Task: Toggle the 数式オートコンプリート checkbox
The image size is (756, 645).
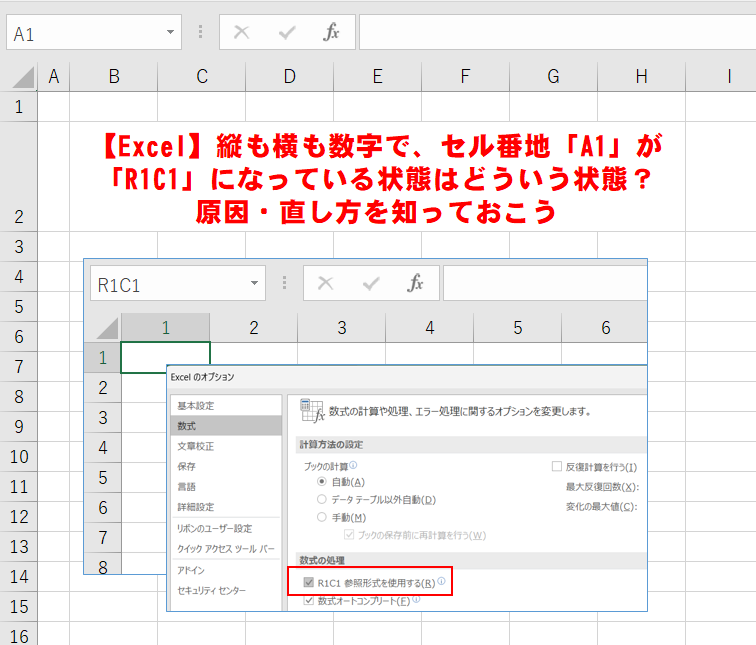Action: pos(309,601)
